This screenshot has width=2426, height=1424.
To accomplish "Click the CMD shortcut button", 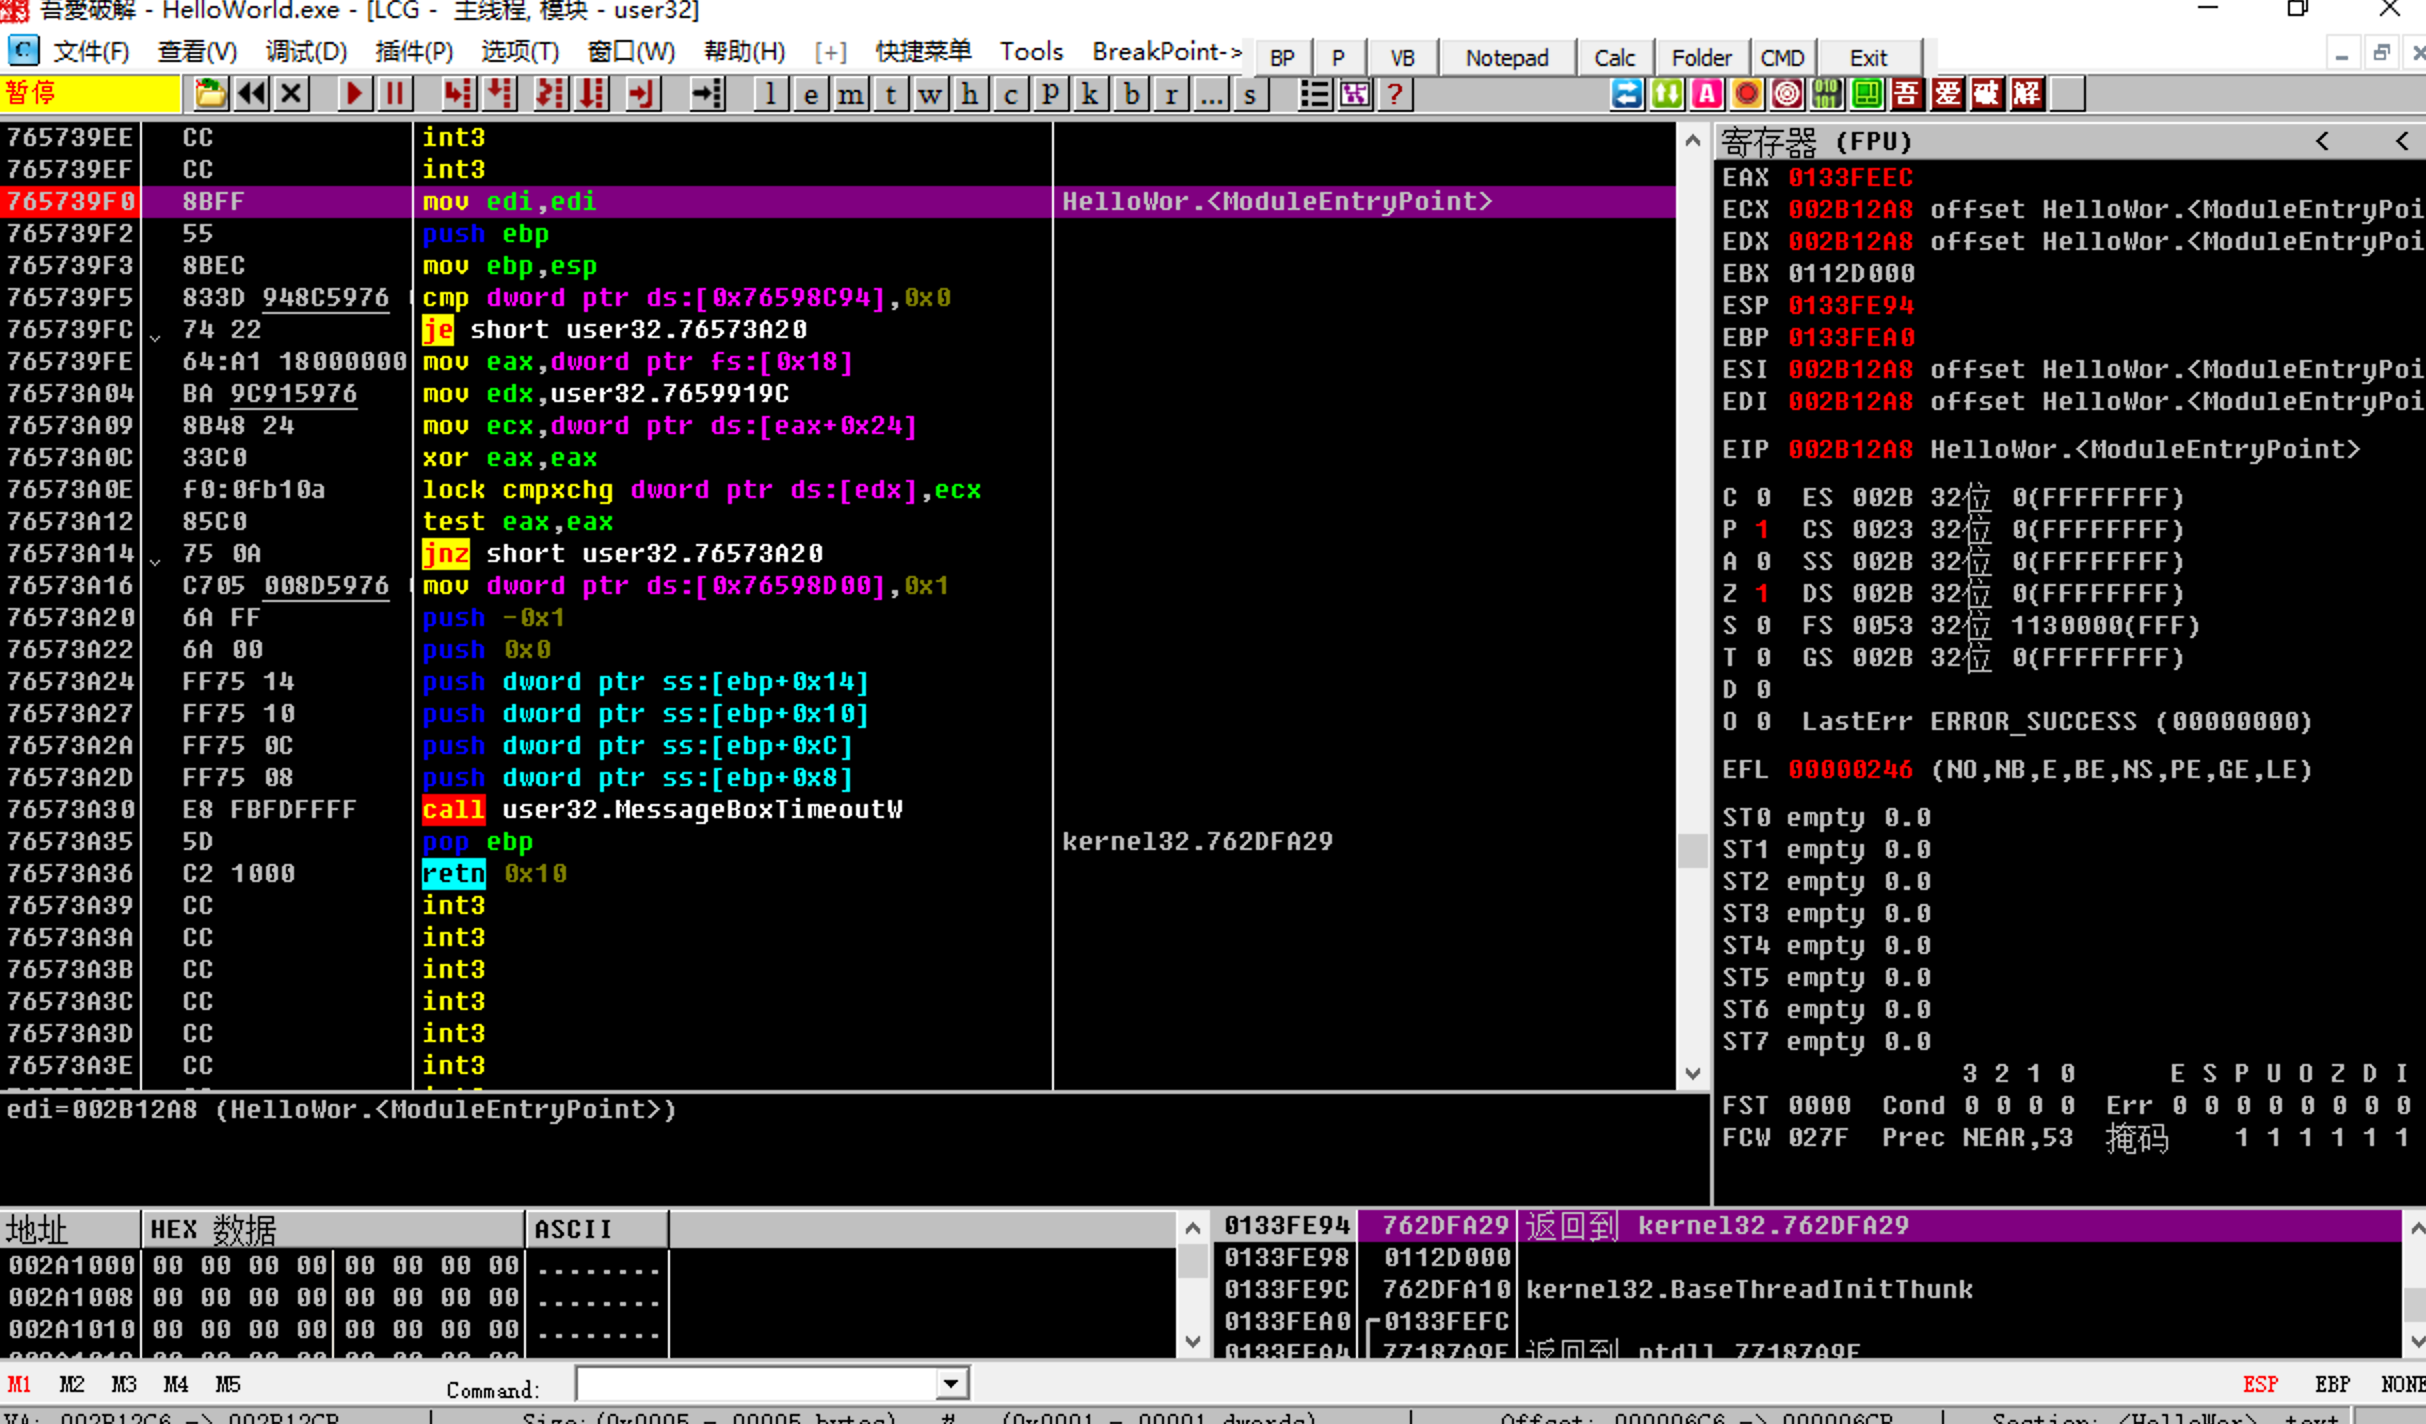I will click(x=1783, y=58).
